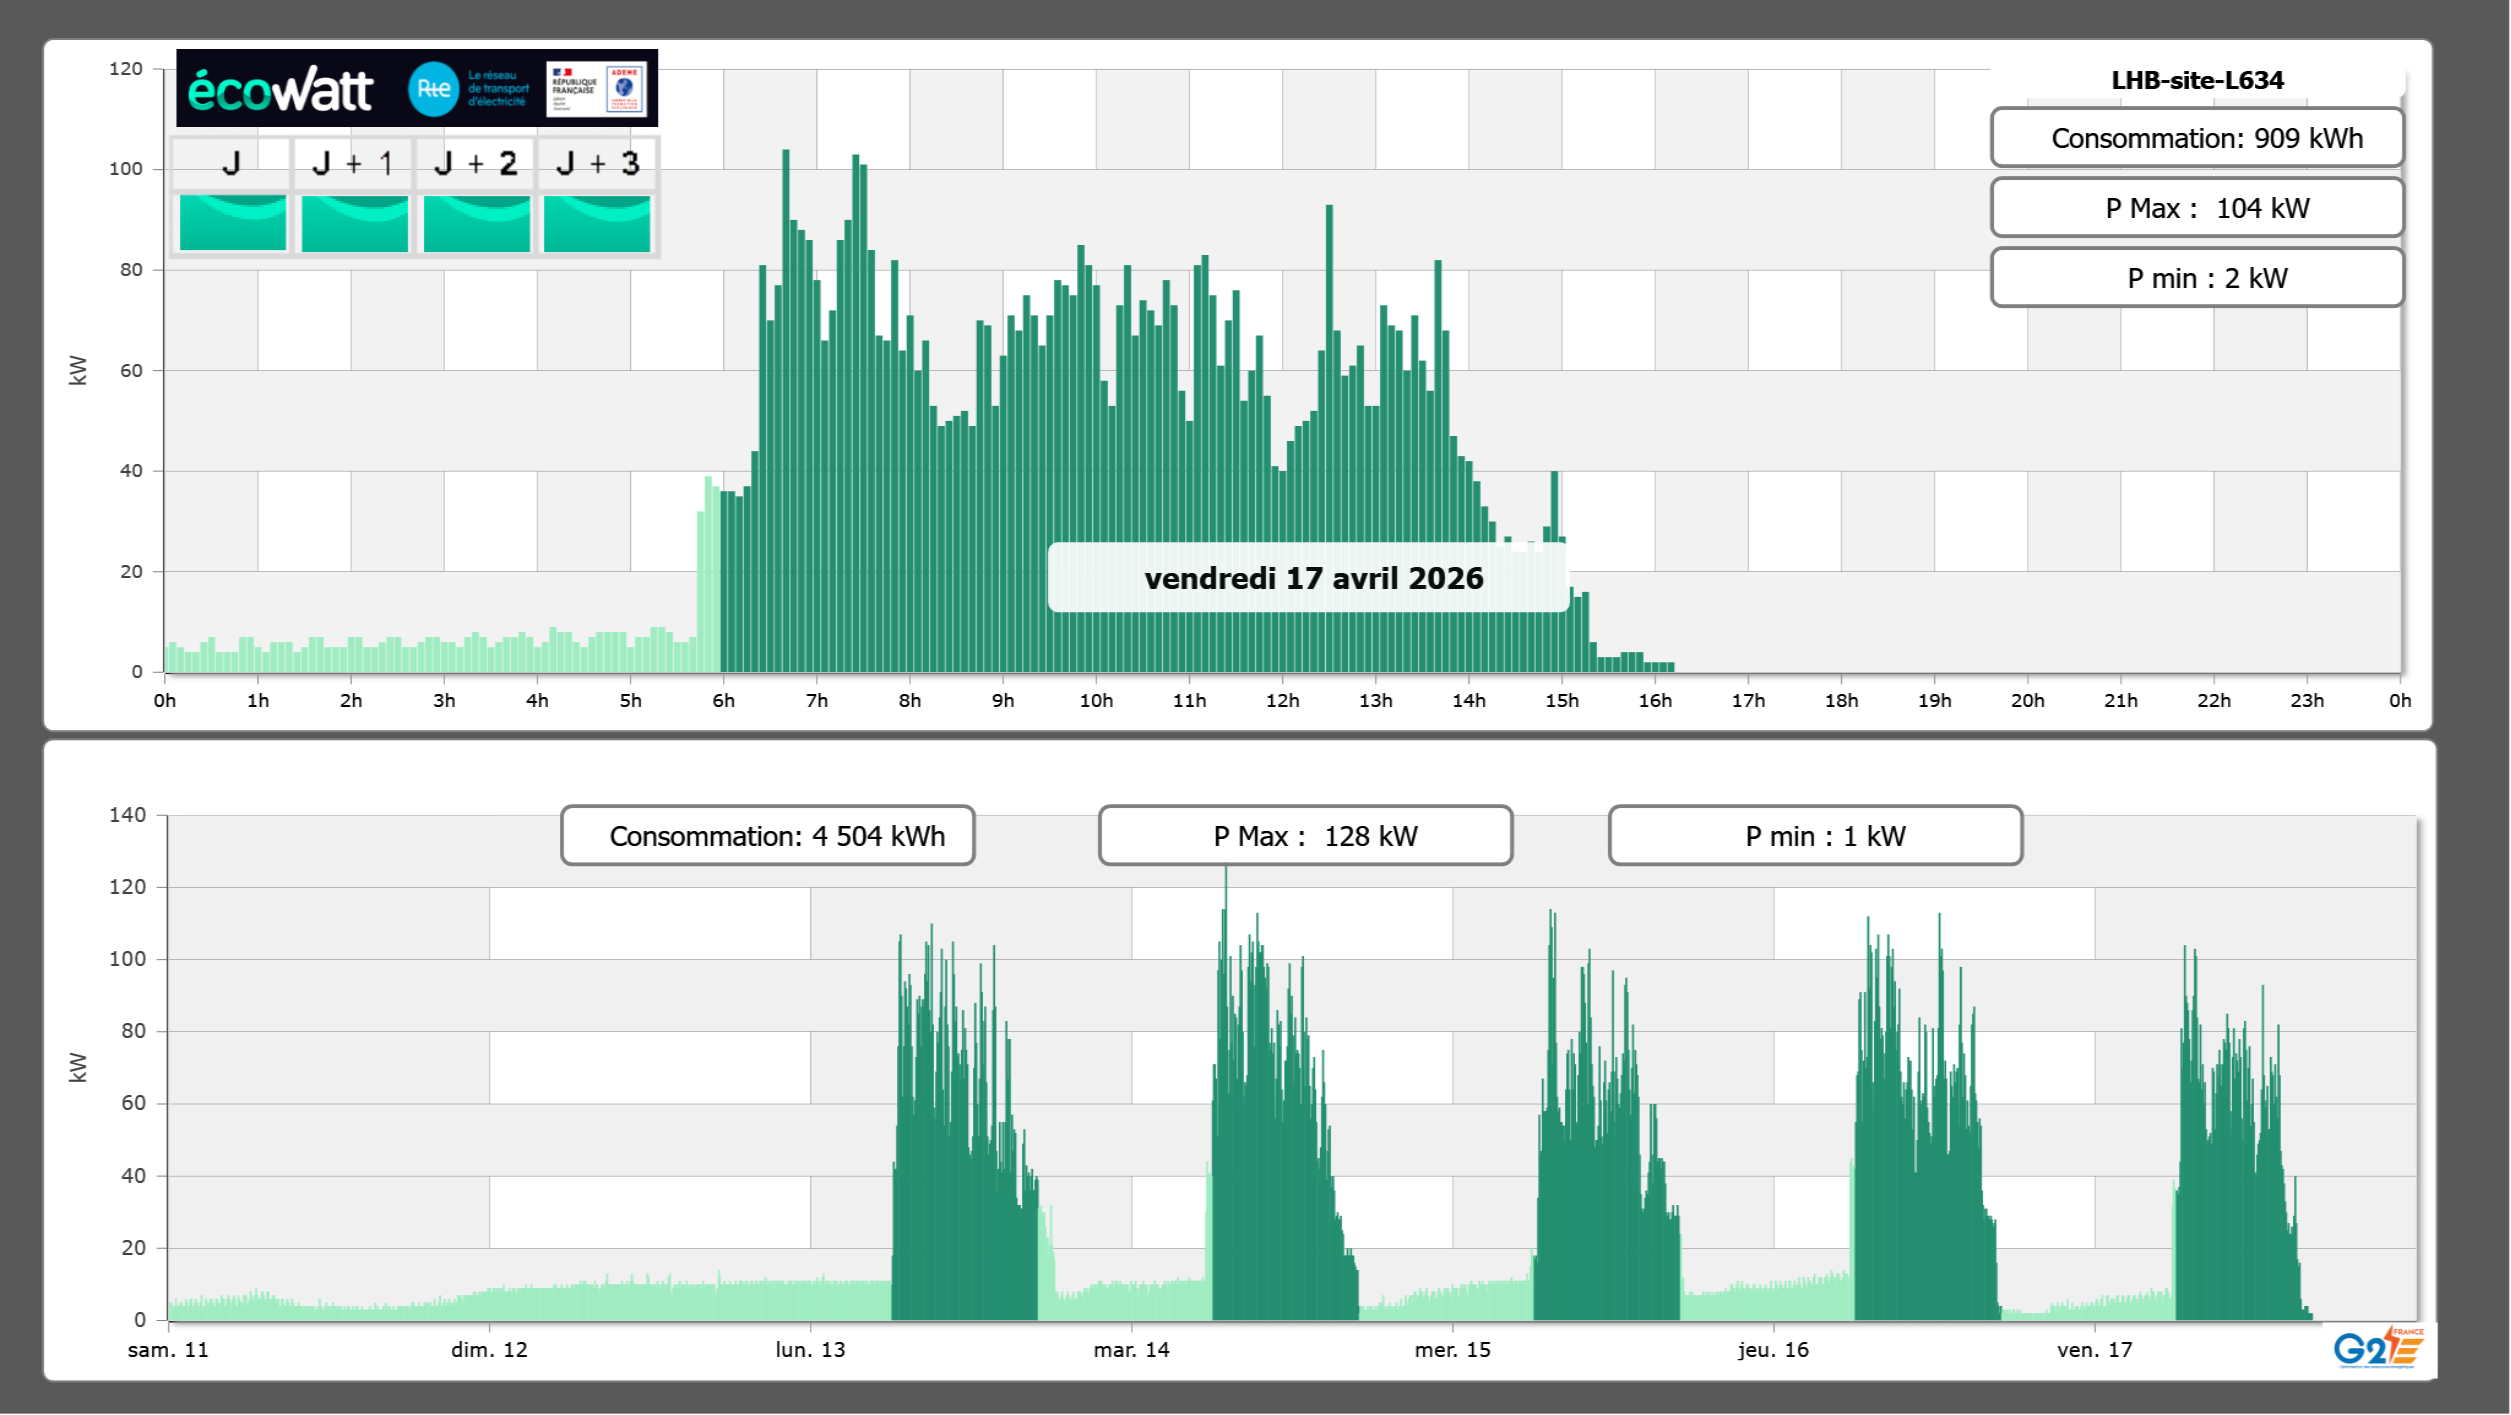
Task: Click the République Française emblem
Action: (574, 88)
